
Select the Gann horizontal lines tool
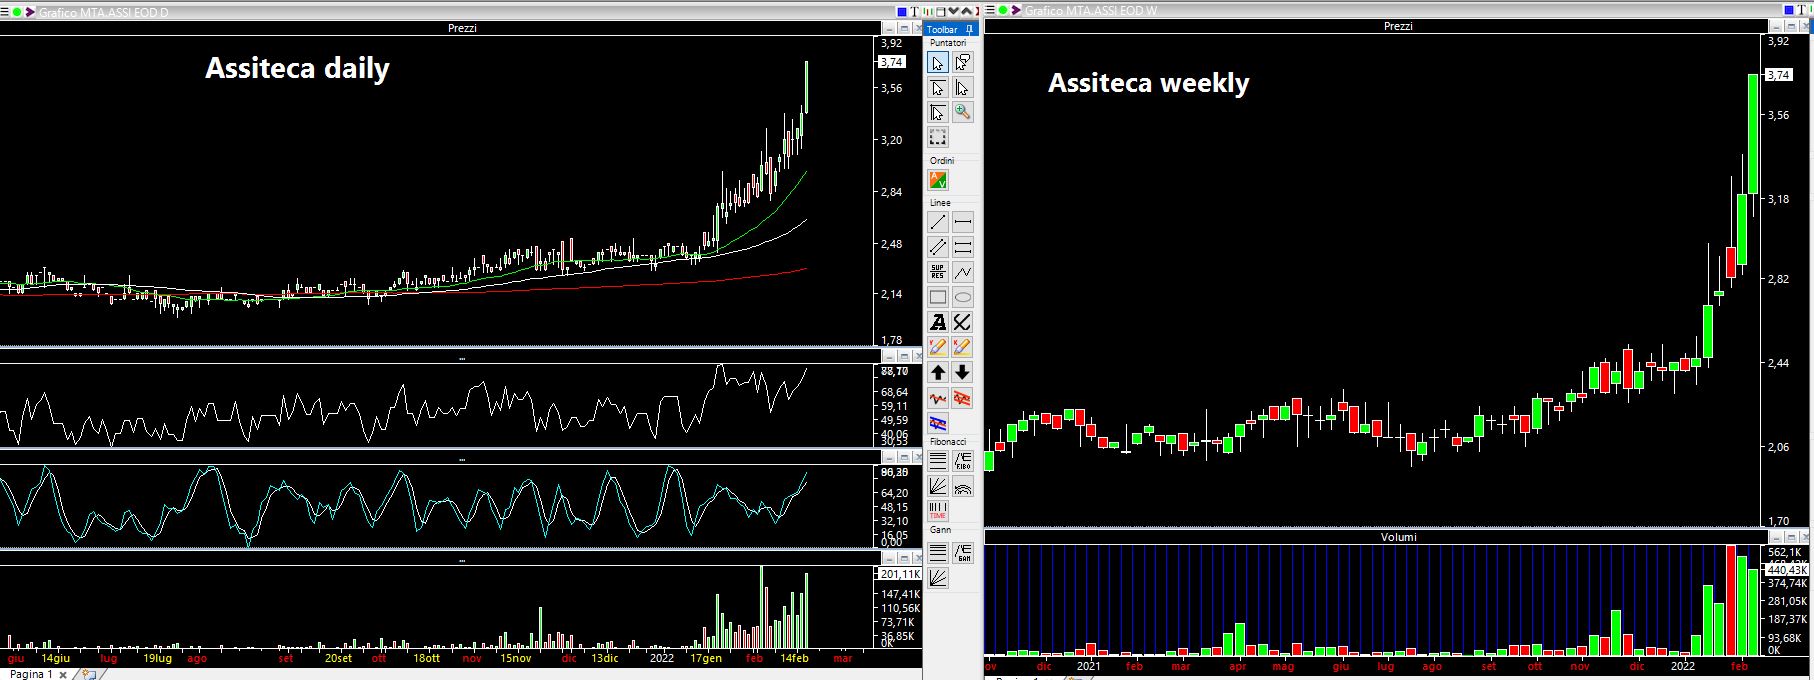[x=937, y=552]
